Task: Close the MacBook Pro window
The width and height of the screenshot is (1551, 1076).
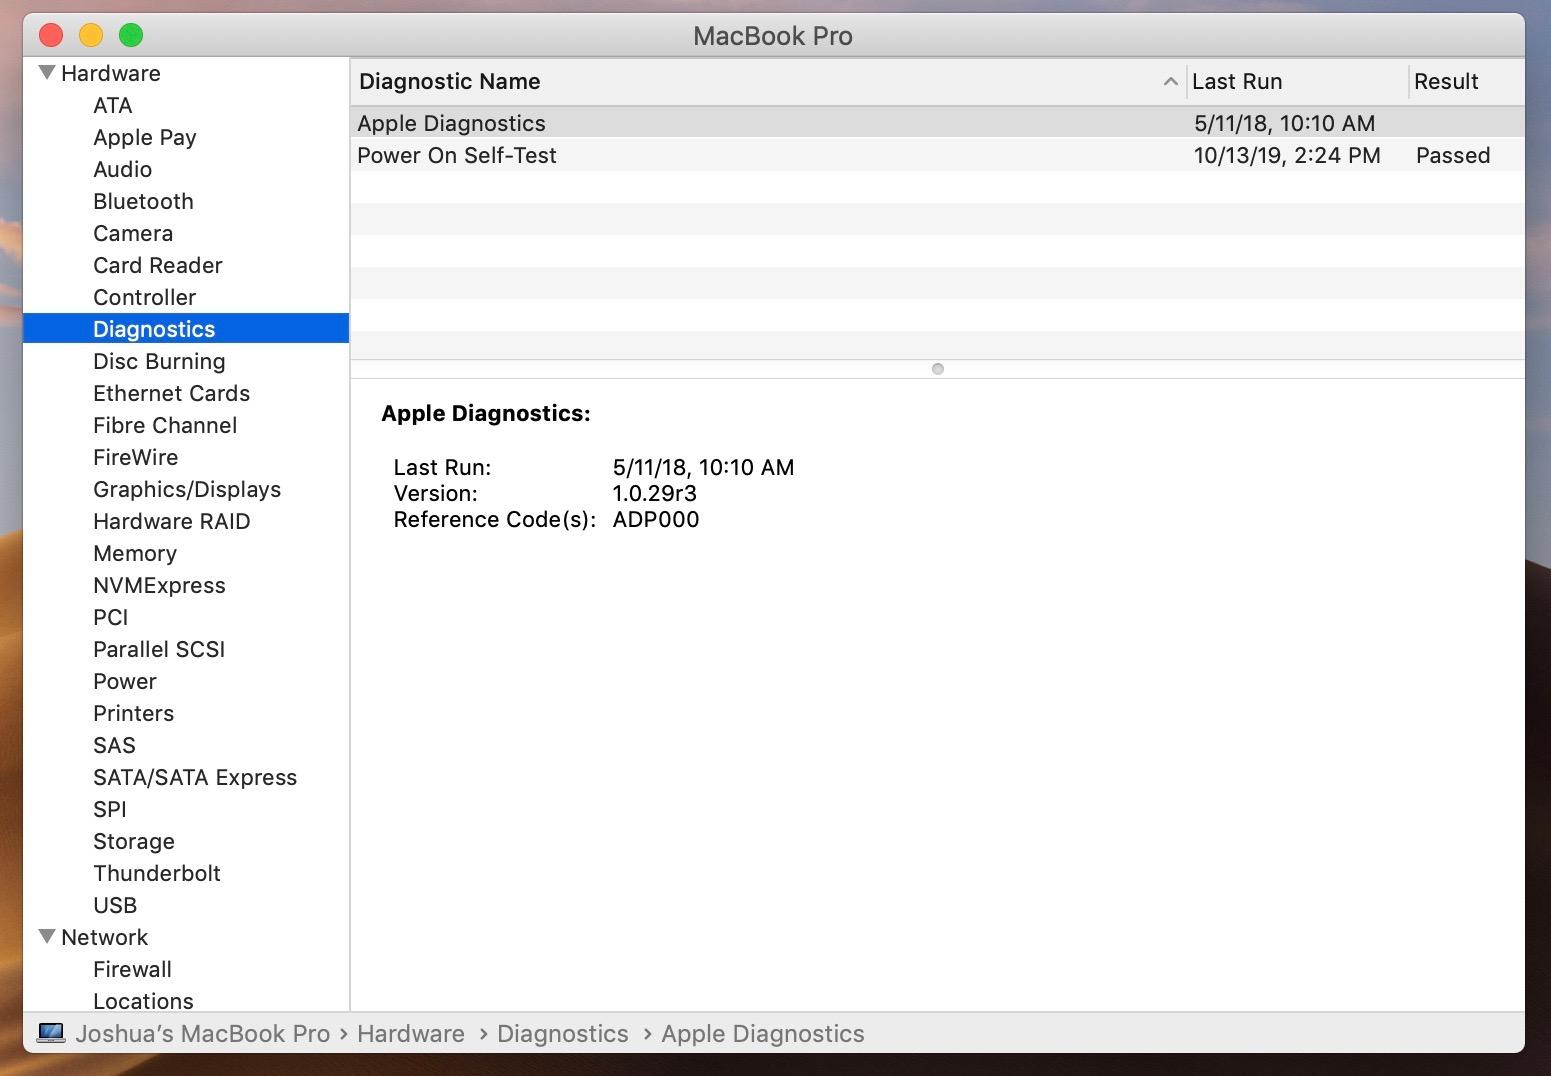Action: click(x=51, y=36)
